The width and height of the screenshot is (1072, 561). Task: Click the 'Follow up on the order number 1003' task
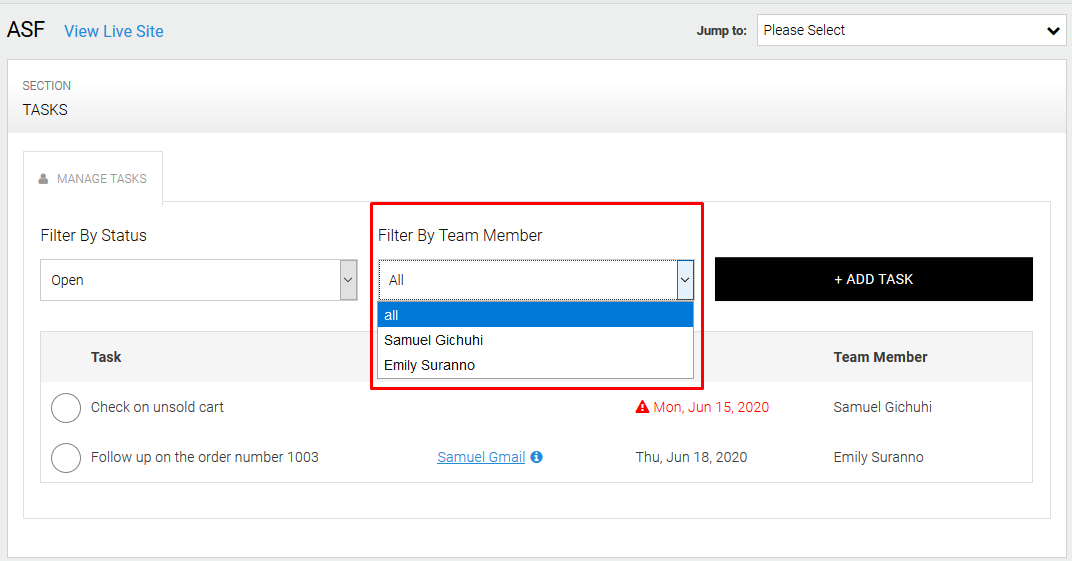click(x=204, y=457)
